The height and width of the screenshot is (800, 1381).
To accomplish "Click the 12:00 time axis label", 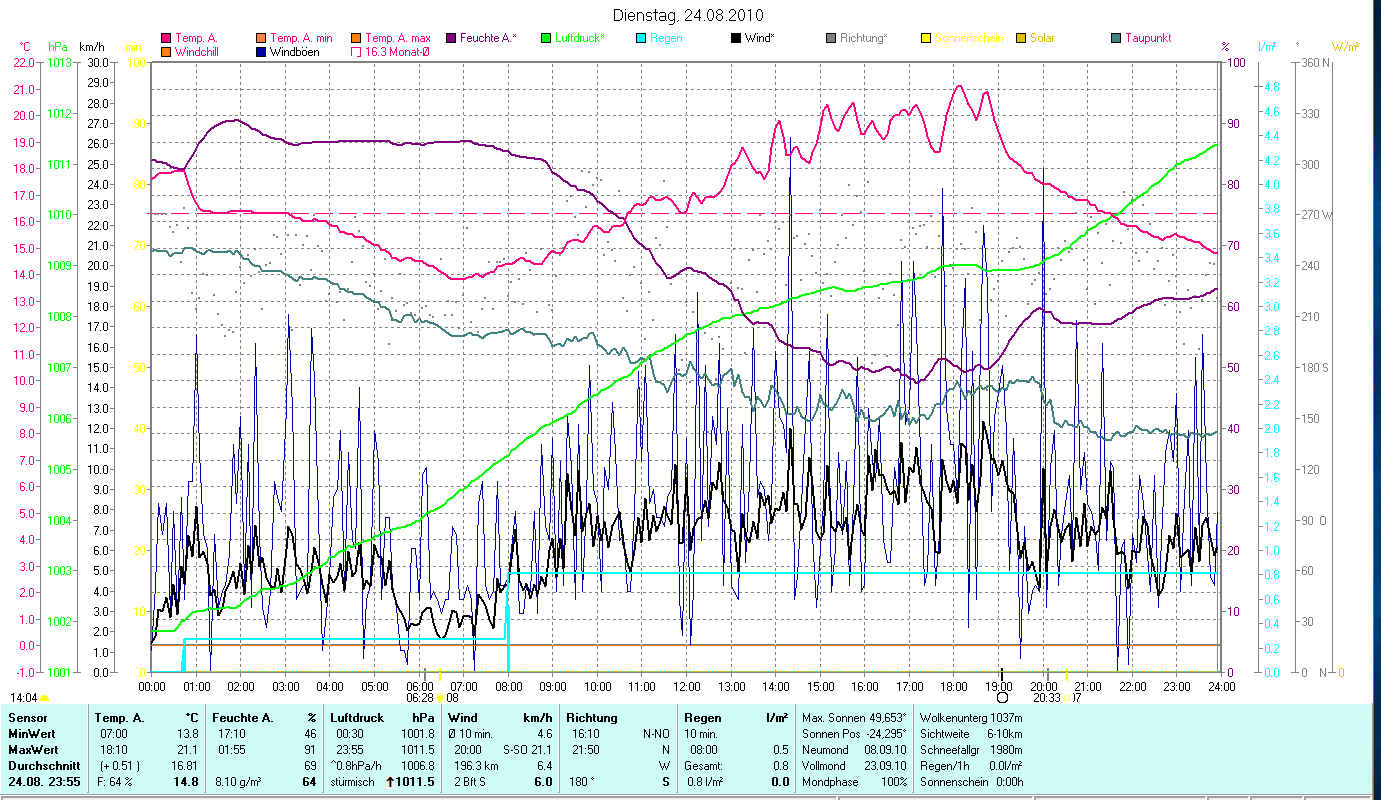I will coord(687,687).
